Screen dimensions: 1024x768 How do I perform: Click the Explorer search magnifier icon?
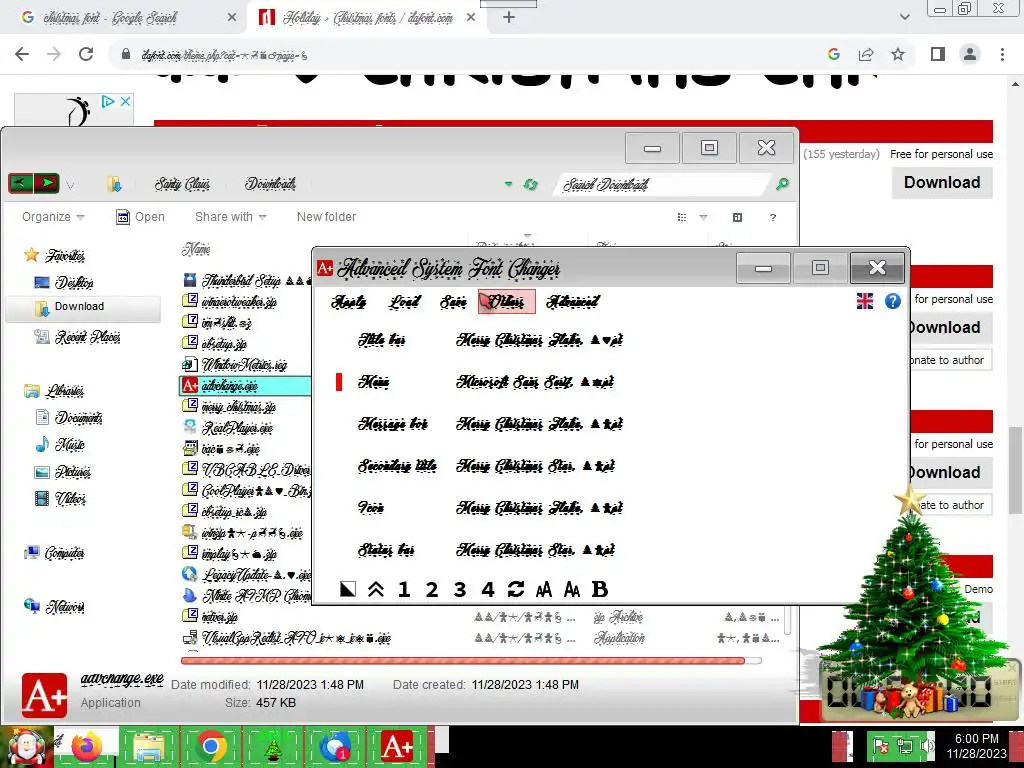(782, 185)
